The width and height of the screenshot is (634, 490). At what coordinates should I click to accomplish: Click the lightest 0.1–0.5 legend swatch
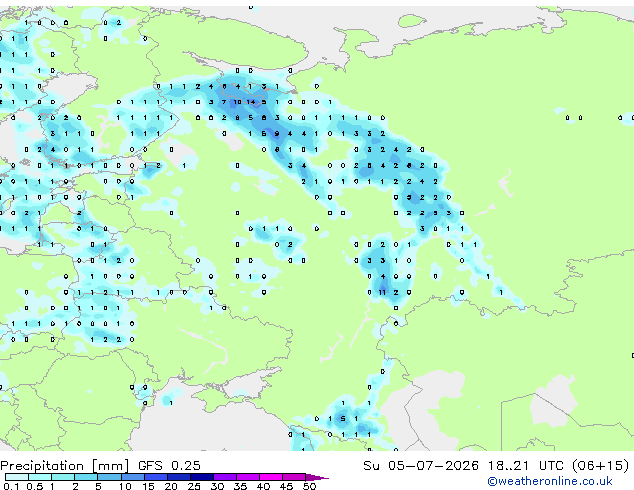[x=17, y=477]
